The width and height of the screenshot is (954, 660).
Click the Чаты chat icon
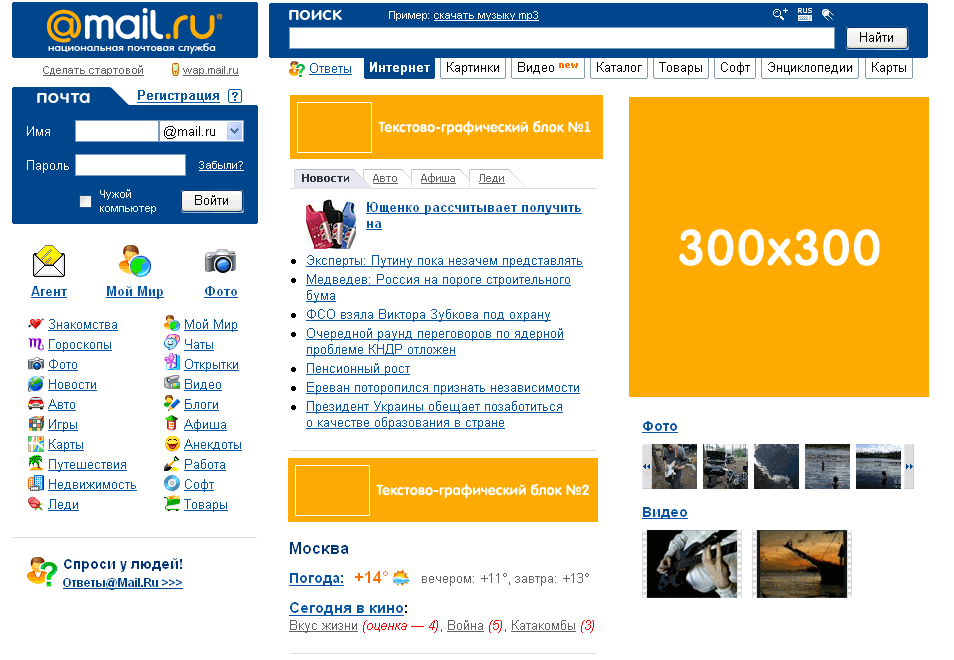tap(172, 343)
